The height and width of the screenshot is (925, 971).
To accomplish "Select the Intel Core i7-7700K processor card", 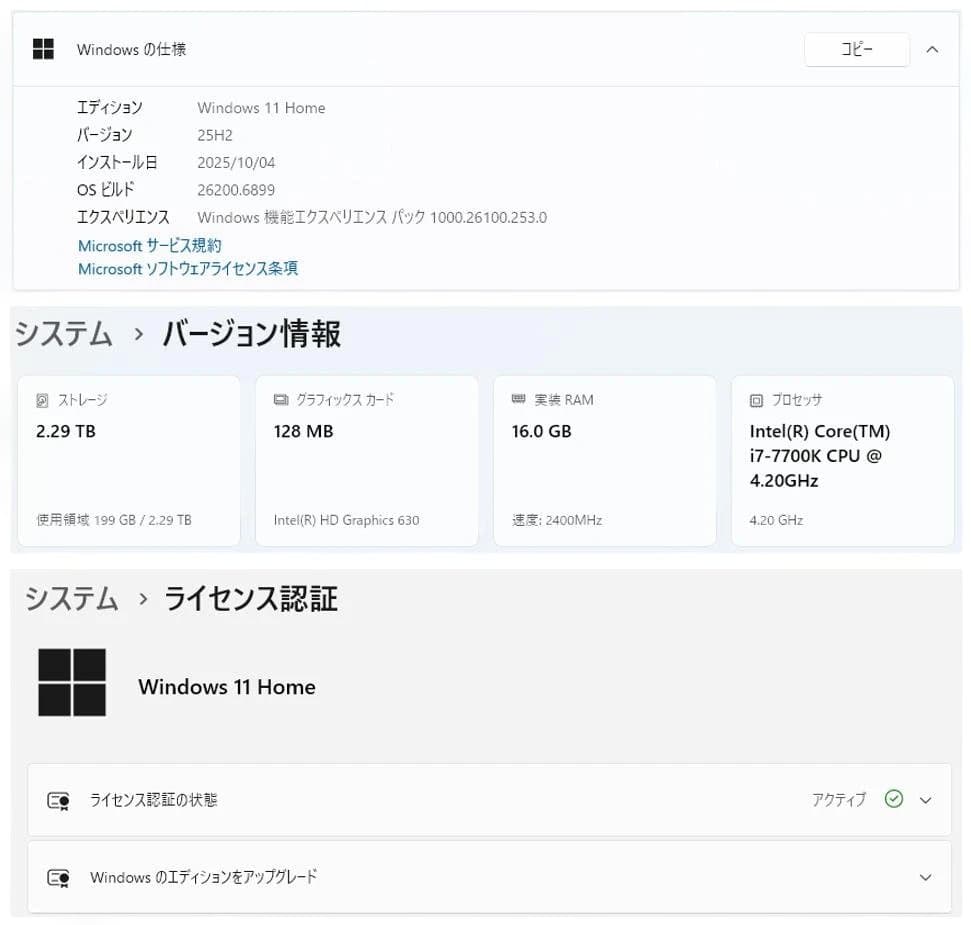I will [x=842, y=461].
